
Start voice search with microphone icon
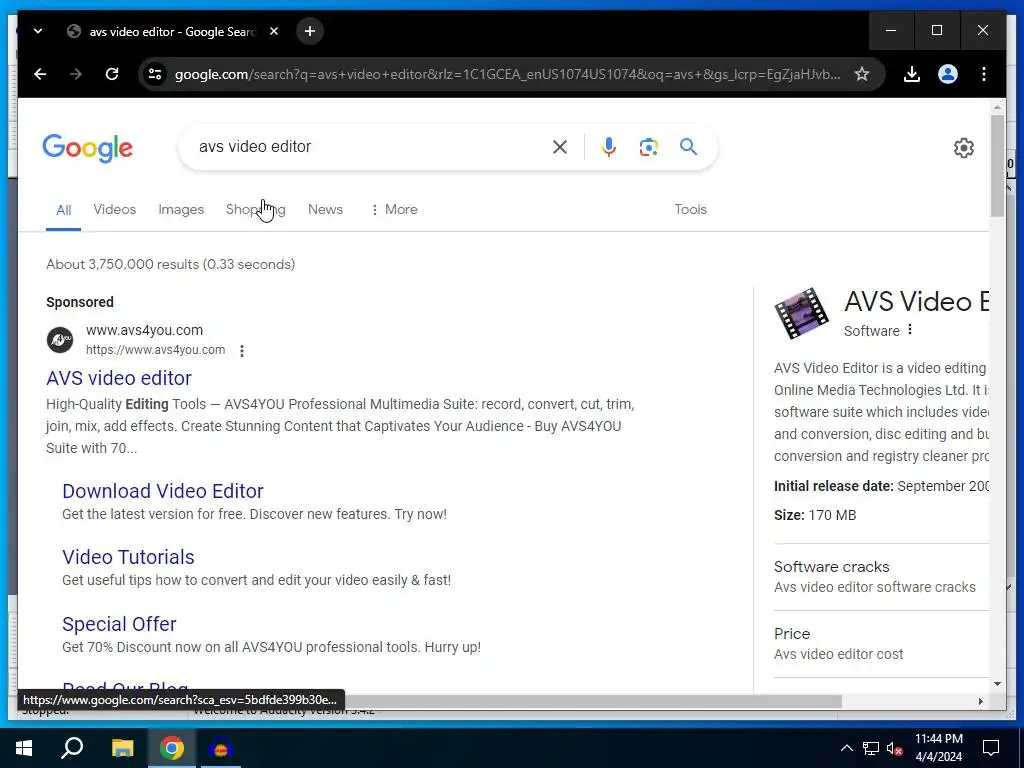click(609, 147)
